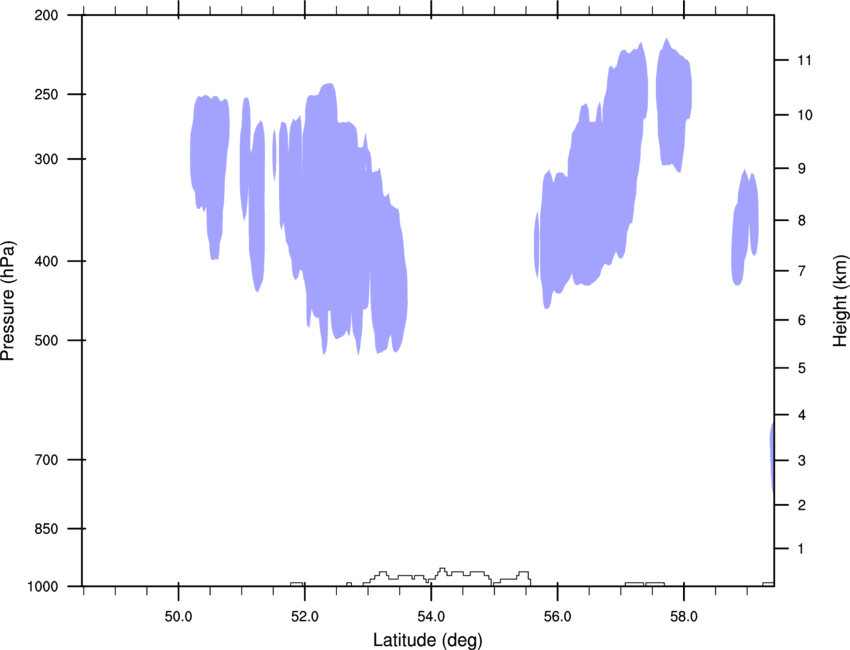Select the 200 pressure tick label
This screenshot has width=850, height=650.
pyautogui.click(x=46, y=15)
